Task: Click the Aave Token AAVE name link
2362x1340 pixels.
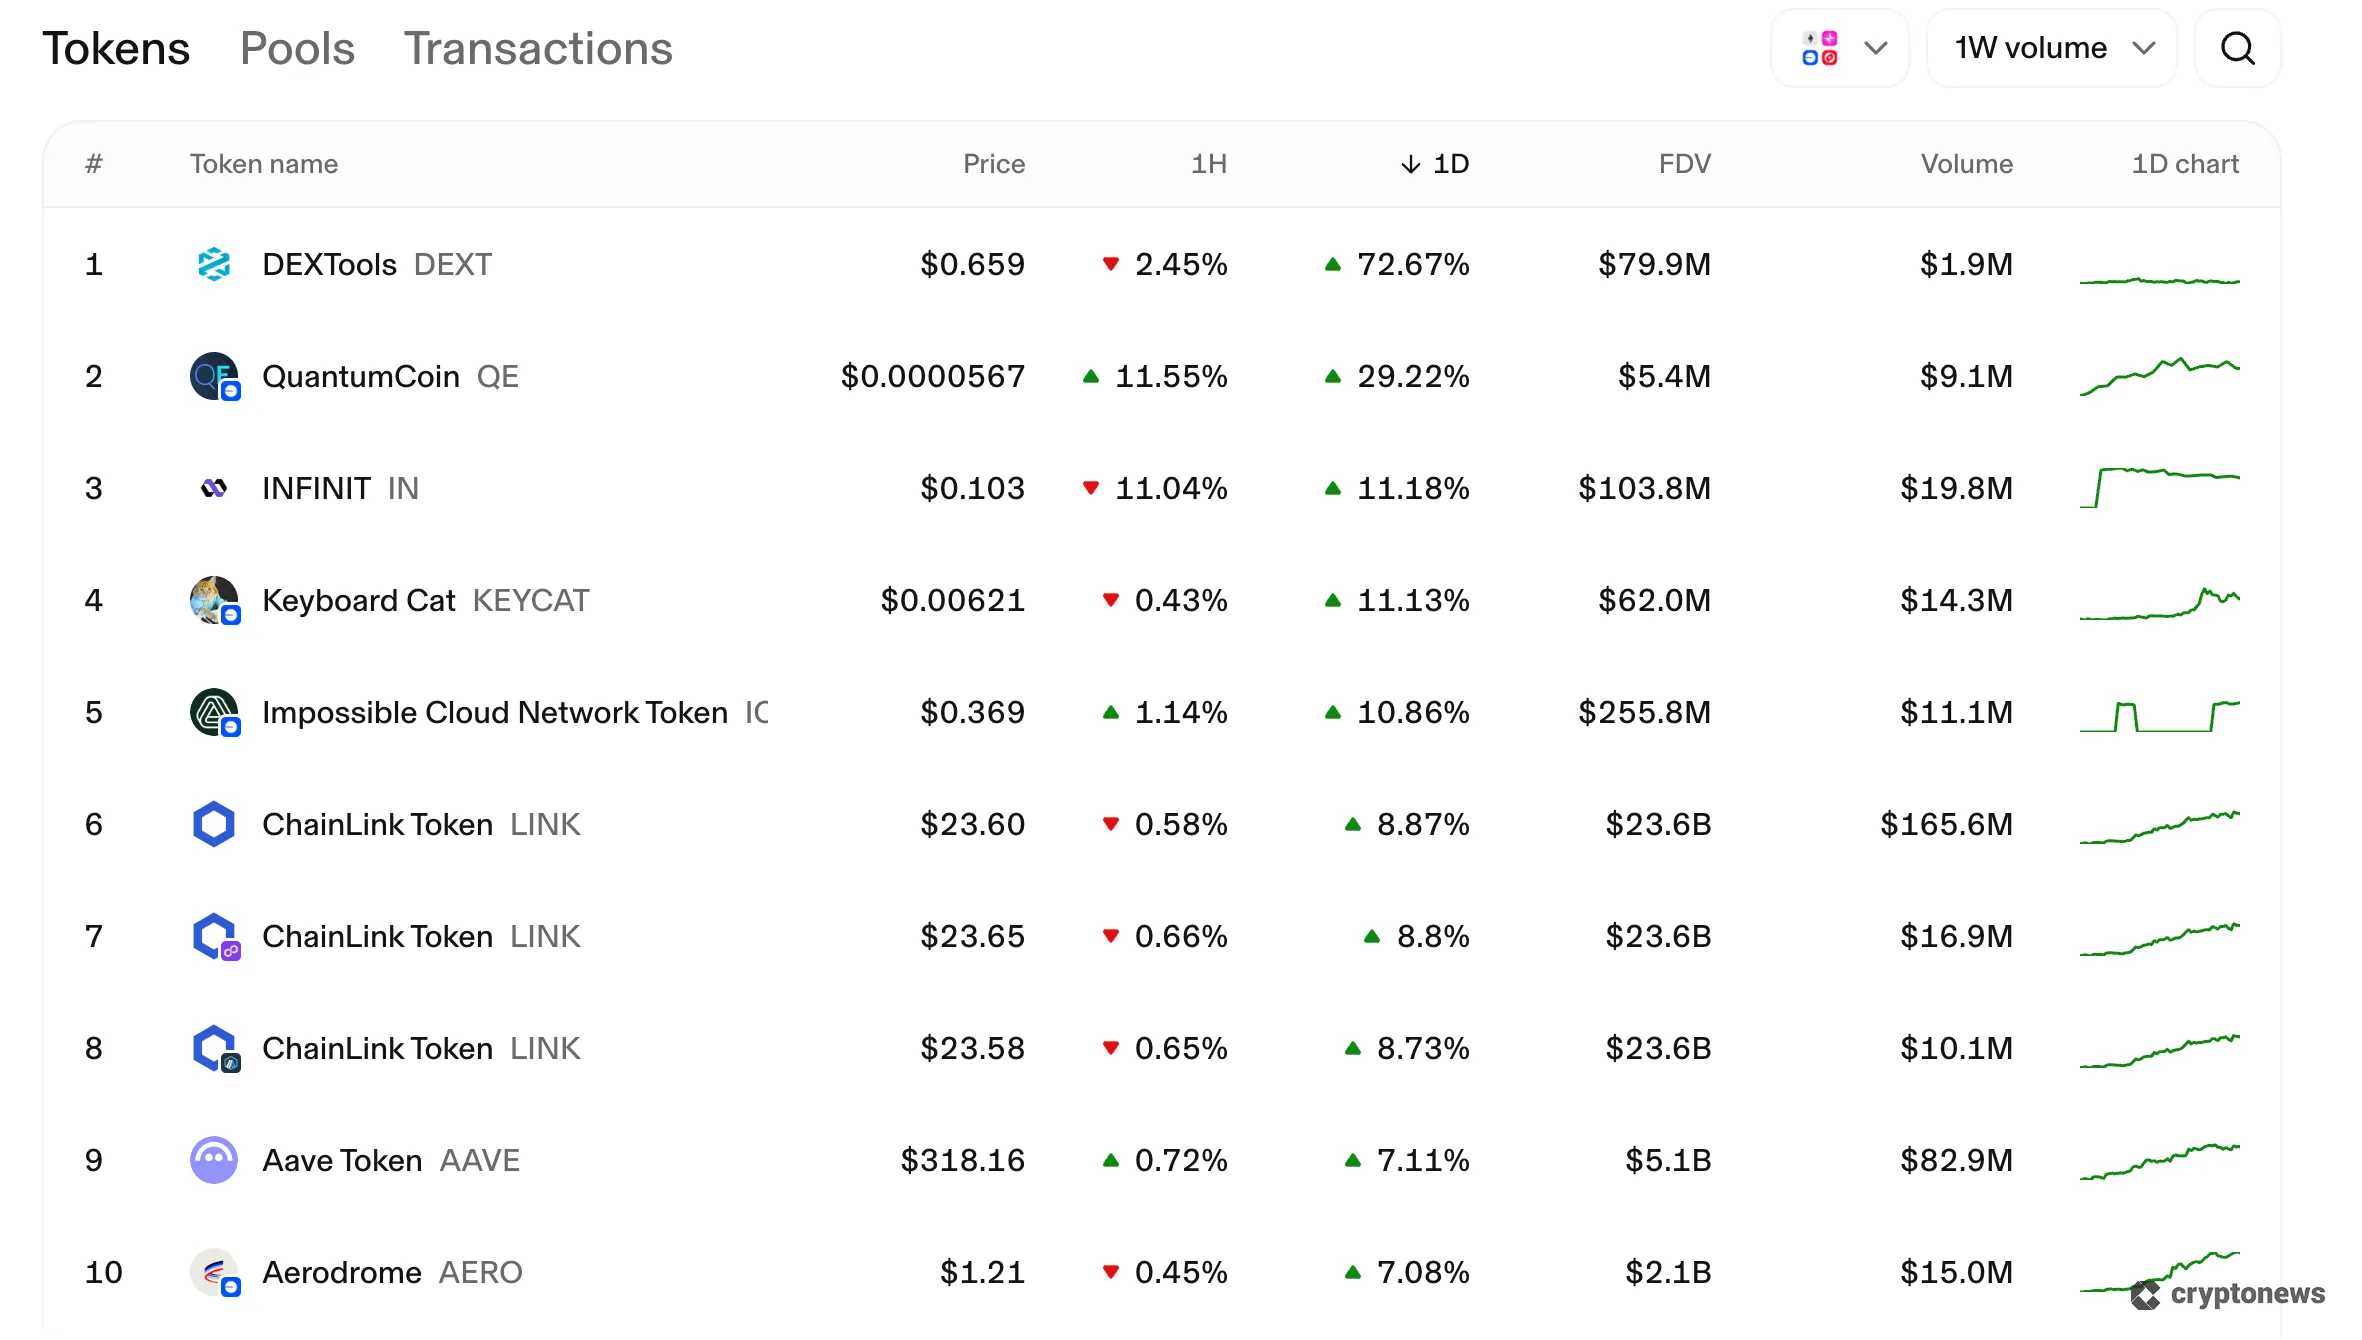Action: click(343, 1160)
